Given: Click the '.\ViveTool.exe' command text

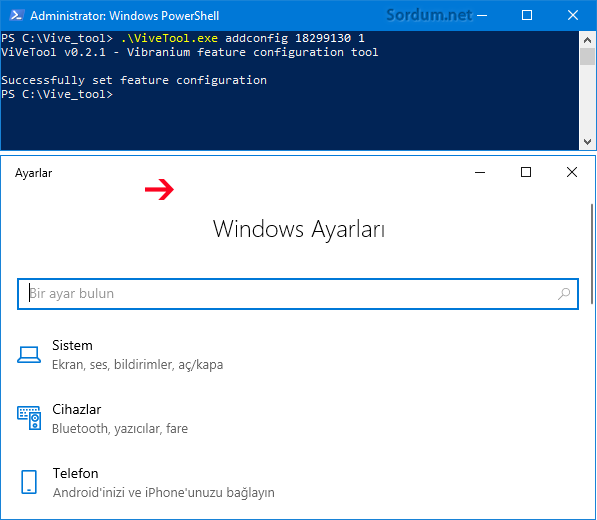Looking at the screenshot, I should click(x=169, y=38).
